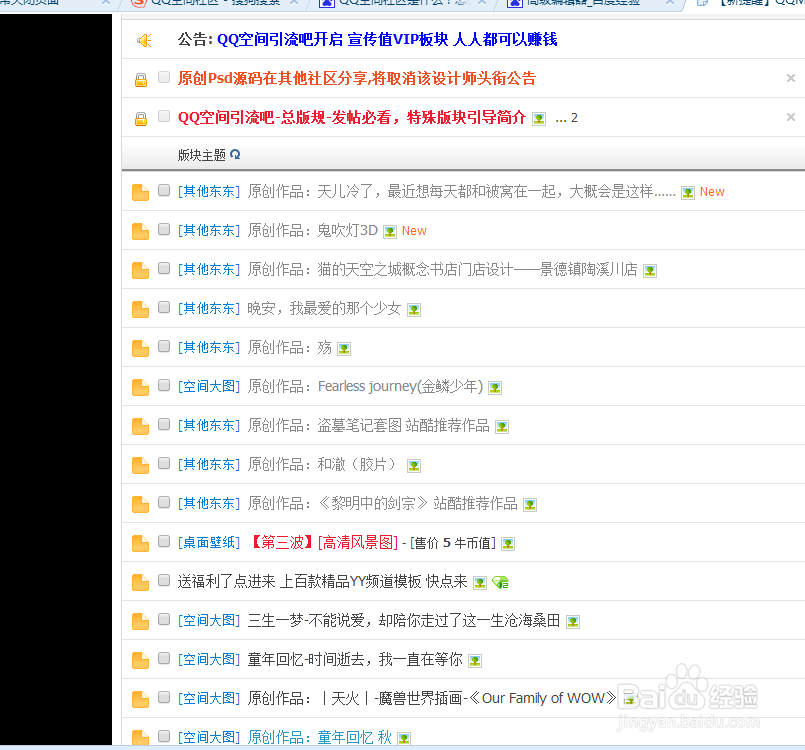Screen dimensions: 805x750
Task: Click folder icon of 三生一梦 thread
Action: [x=140, y=621]
